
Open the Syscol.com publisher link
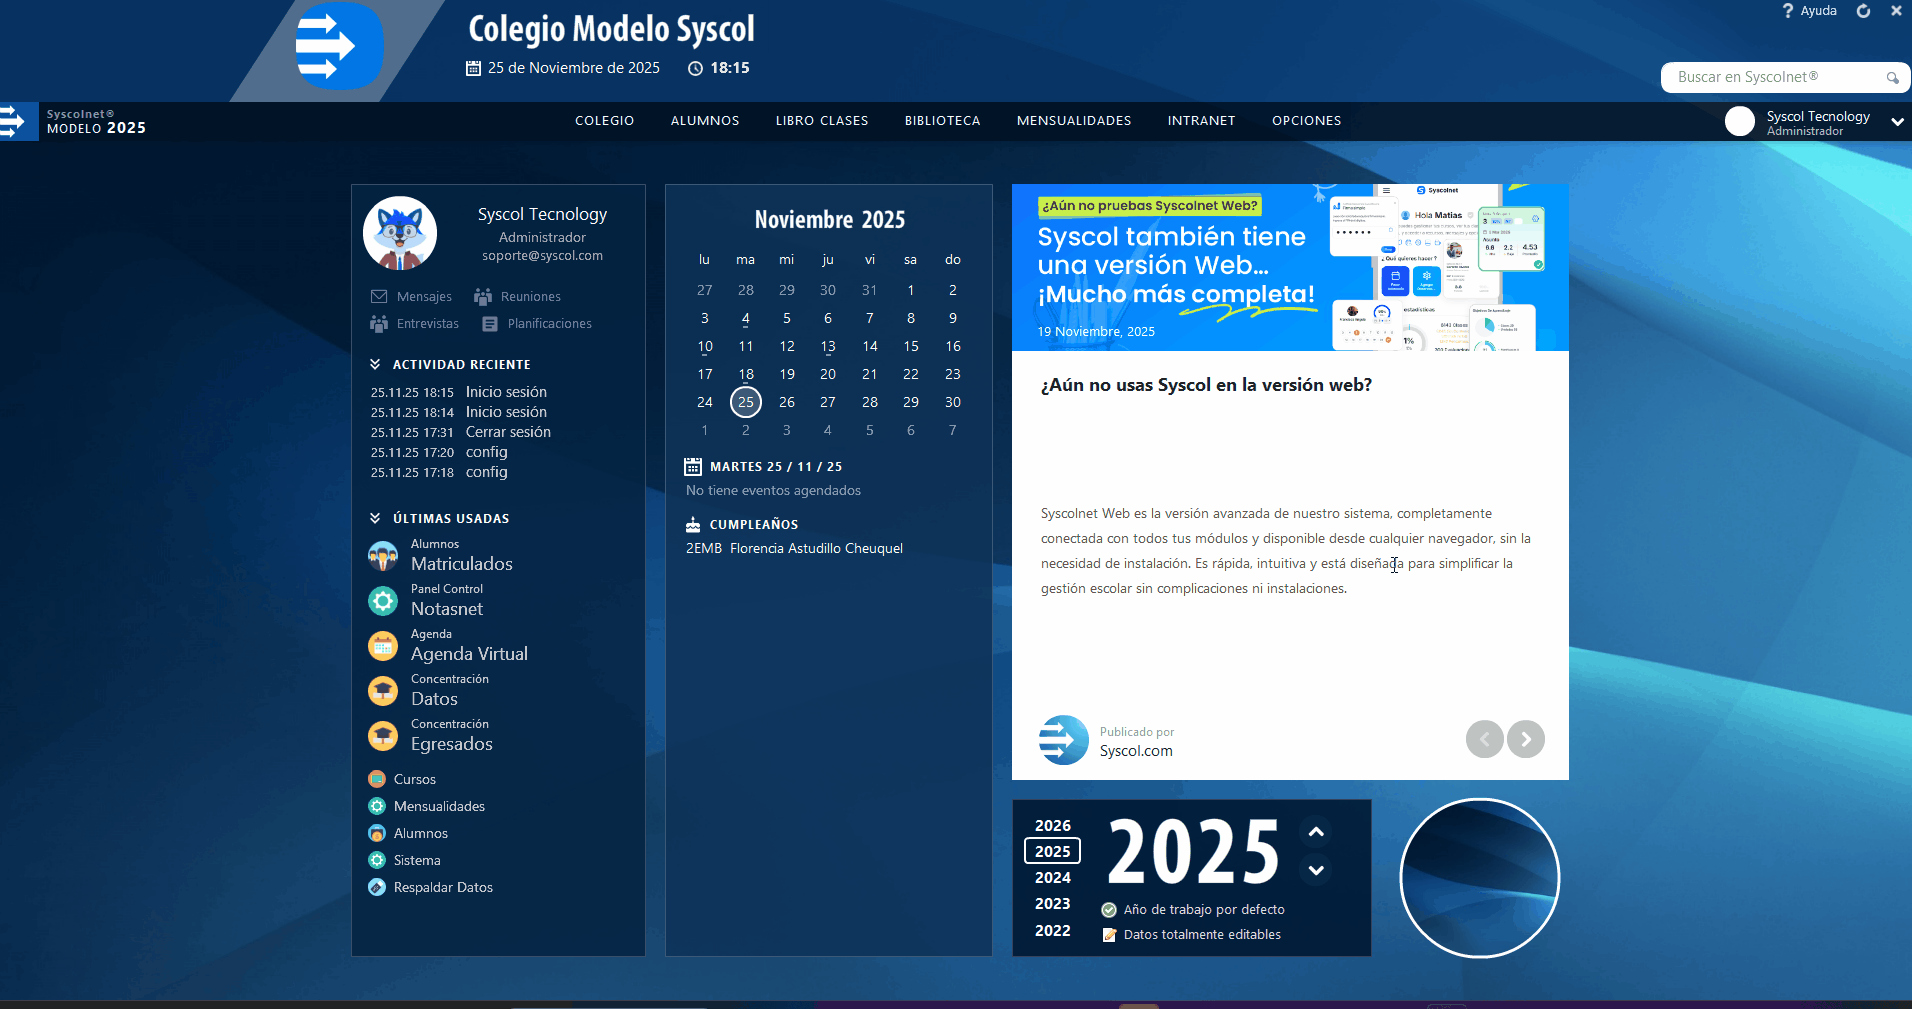point(1136,751)
